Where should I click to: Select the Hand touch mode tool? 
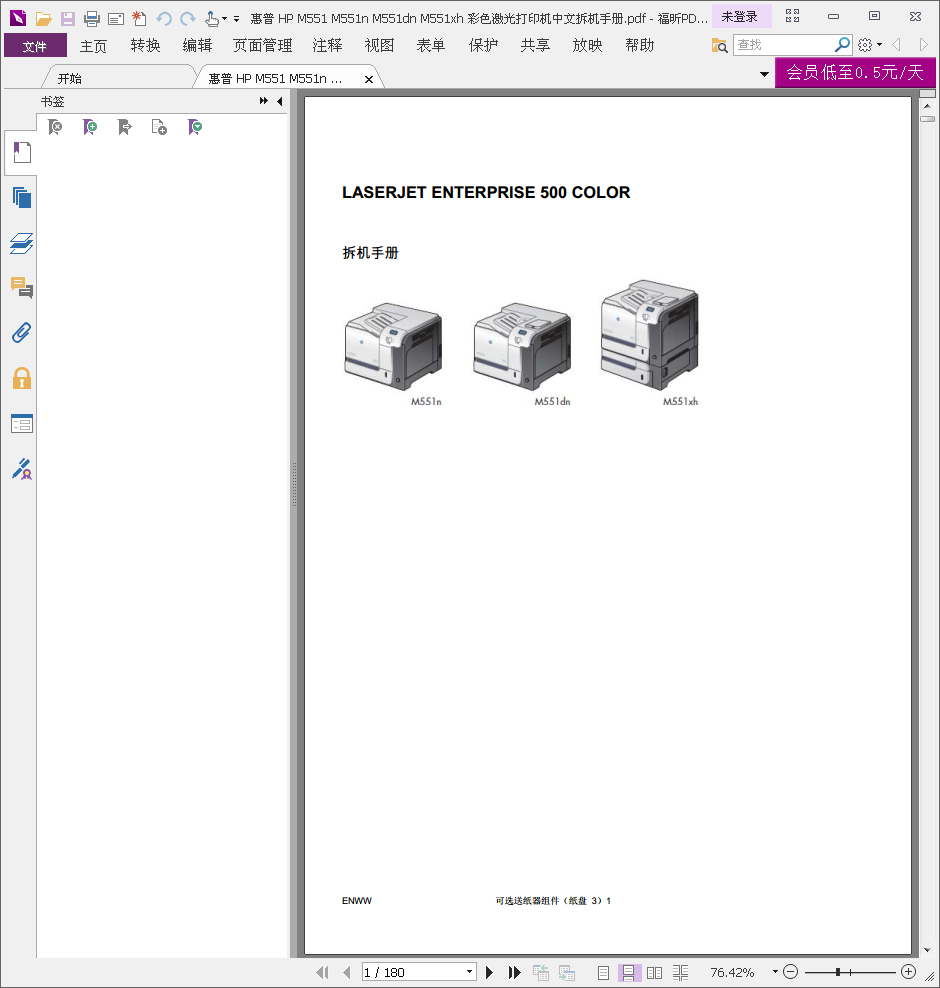212,19
